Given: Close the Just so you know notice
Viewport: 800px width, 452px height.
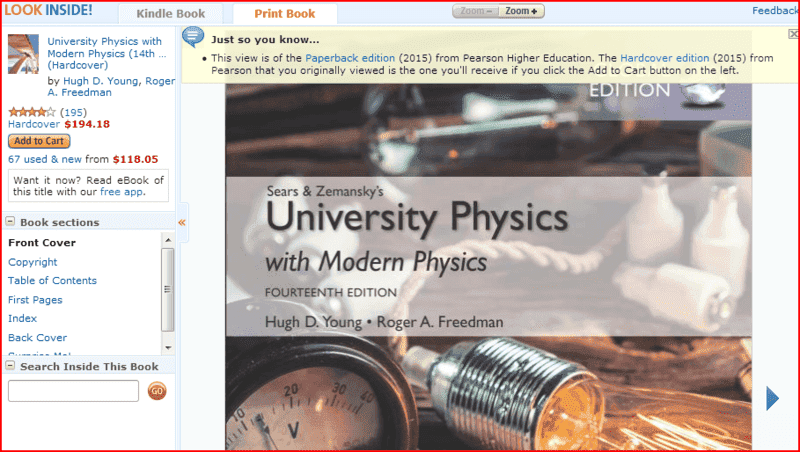Looking at the screenshot, I should (x=793, y=34).
